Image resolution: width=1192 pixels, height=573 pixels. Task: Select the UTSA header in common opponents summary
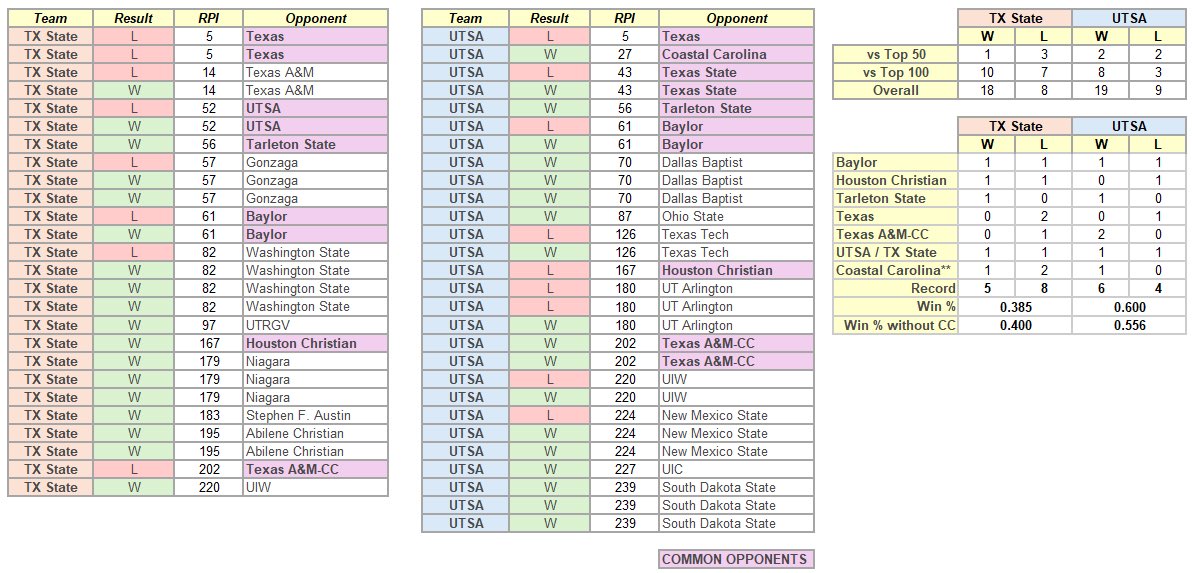point(1130,126)
